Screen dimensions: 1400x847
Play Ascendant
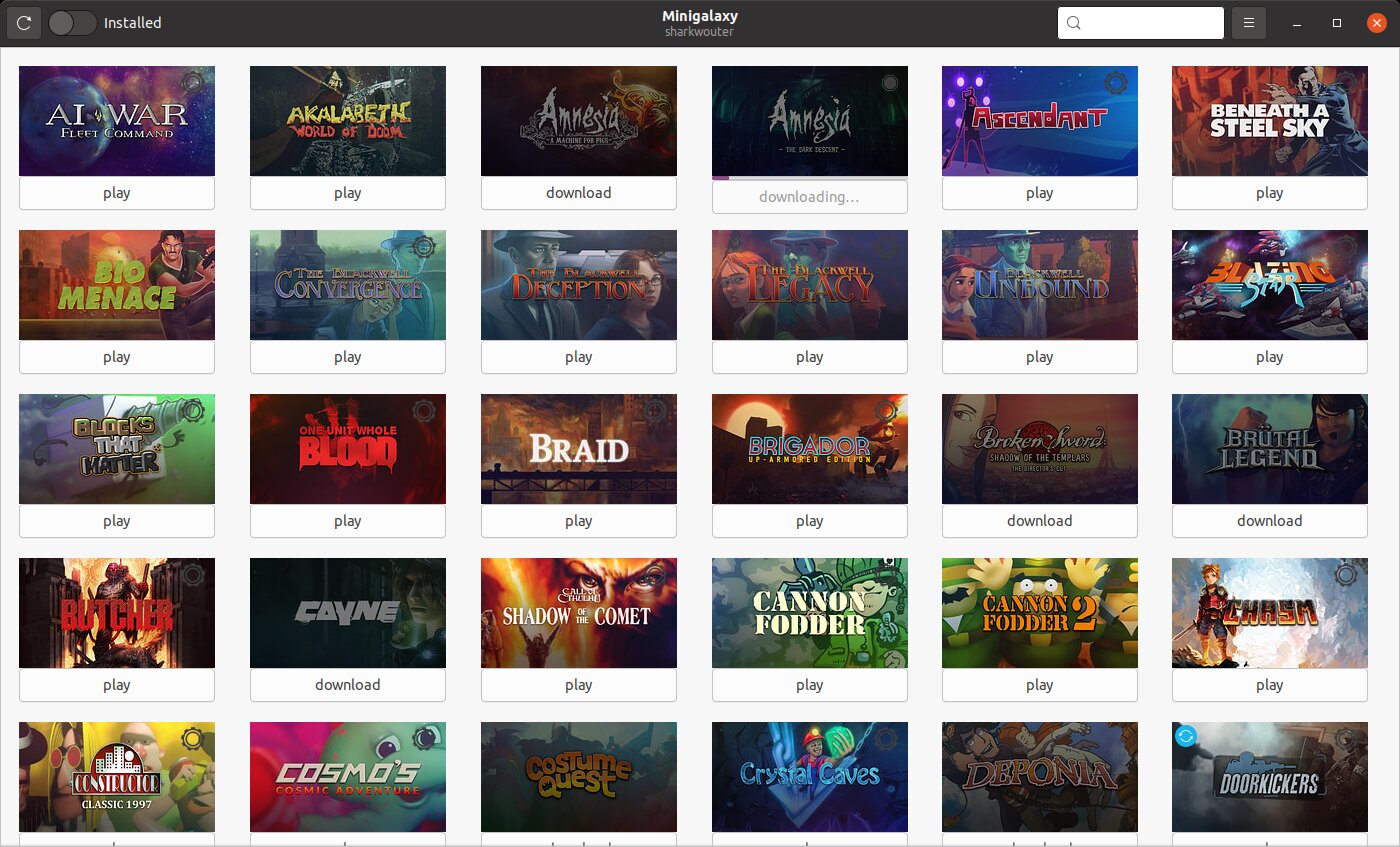(1040, 193)
